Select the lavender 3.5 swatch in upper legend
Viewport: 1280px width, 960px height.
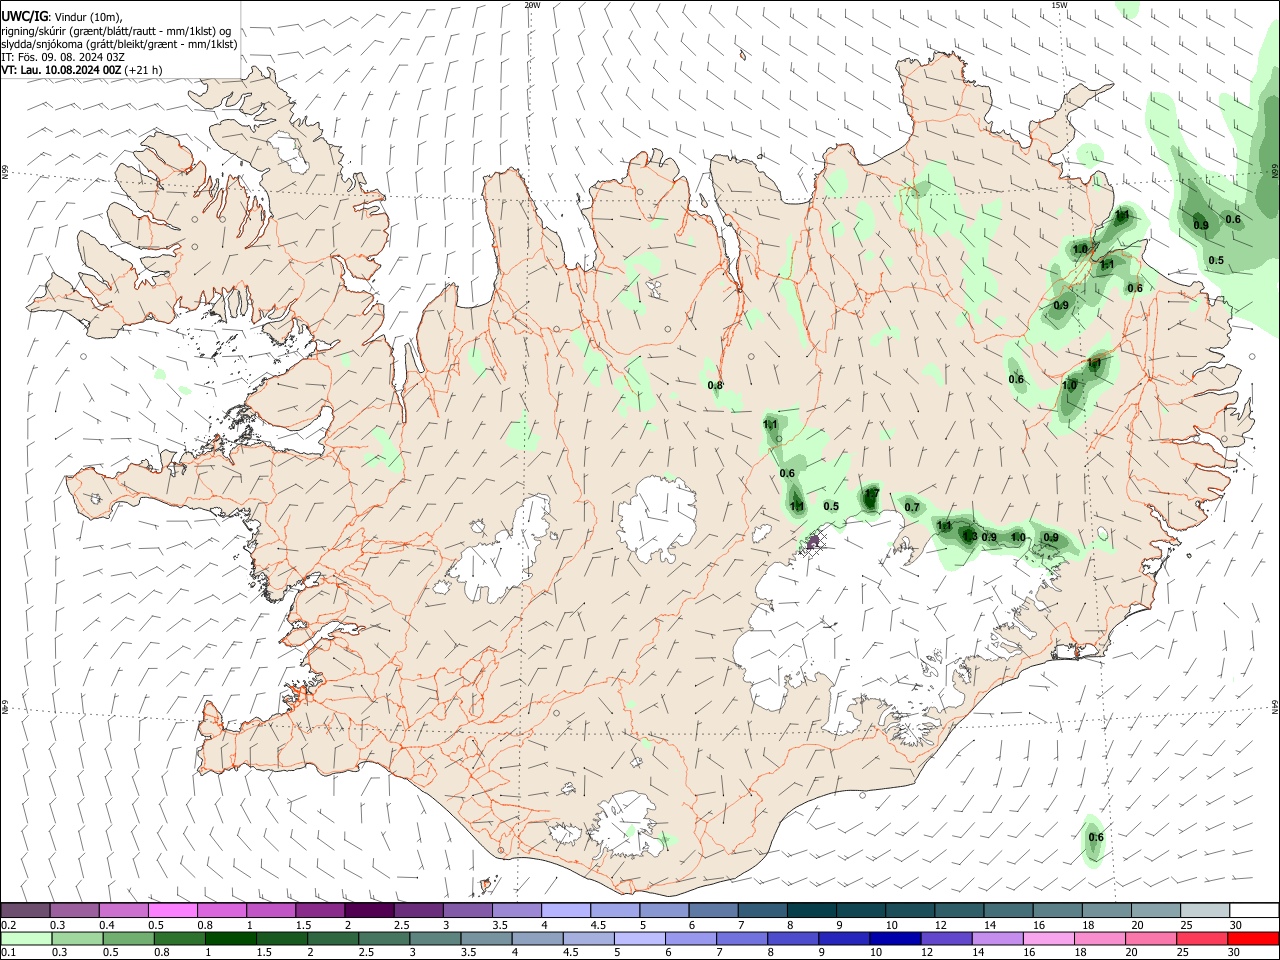pos(517,911)
